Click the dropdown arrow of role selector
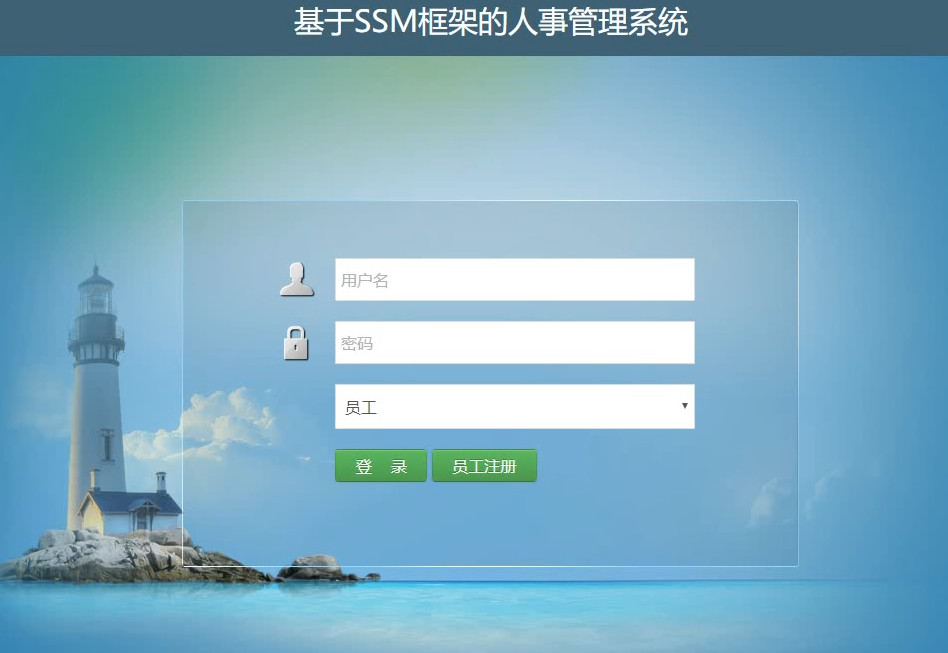 tap(684, 406)
